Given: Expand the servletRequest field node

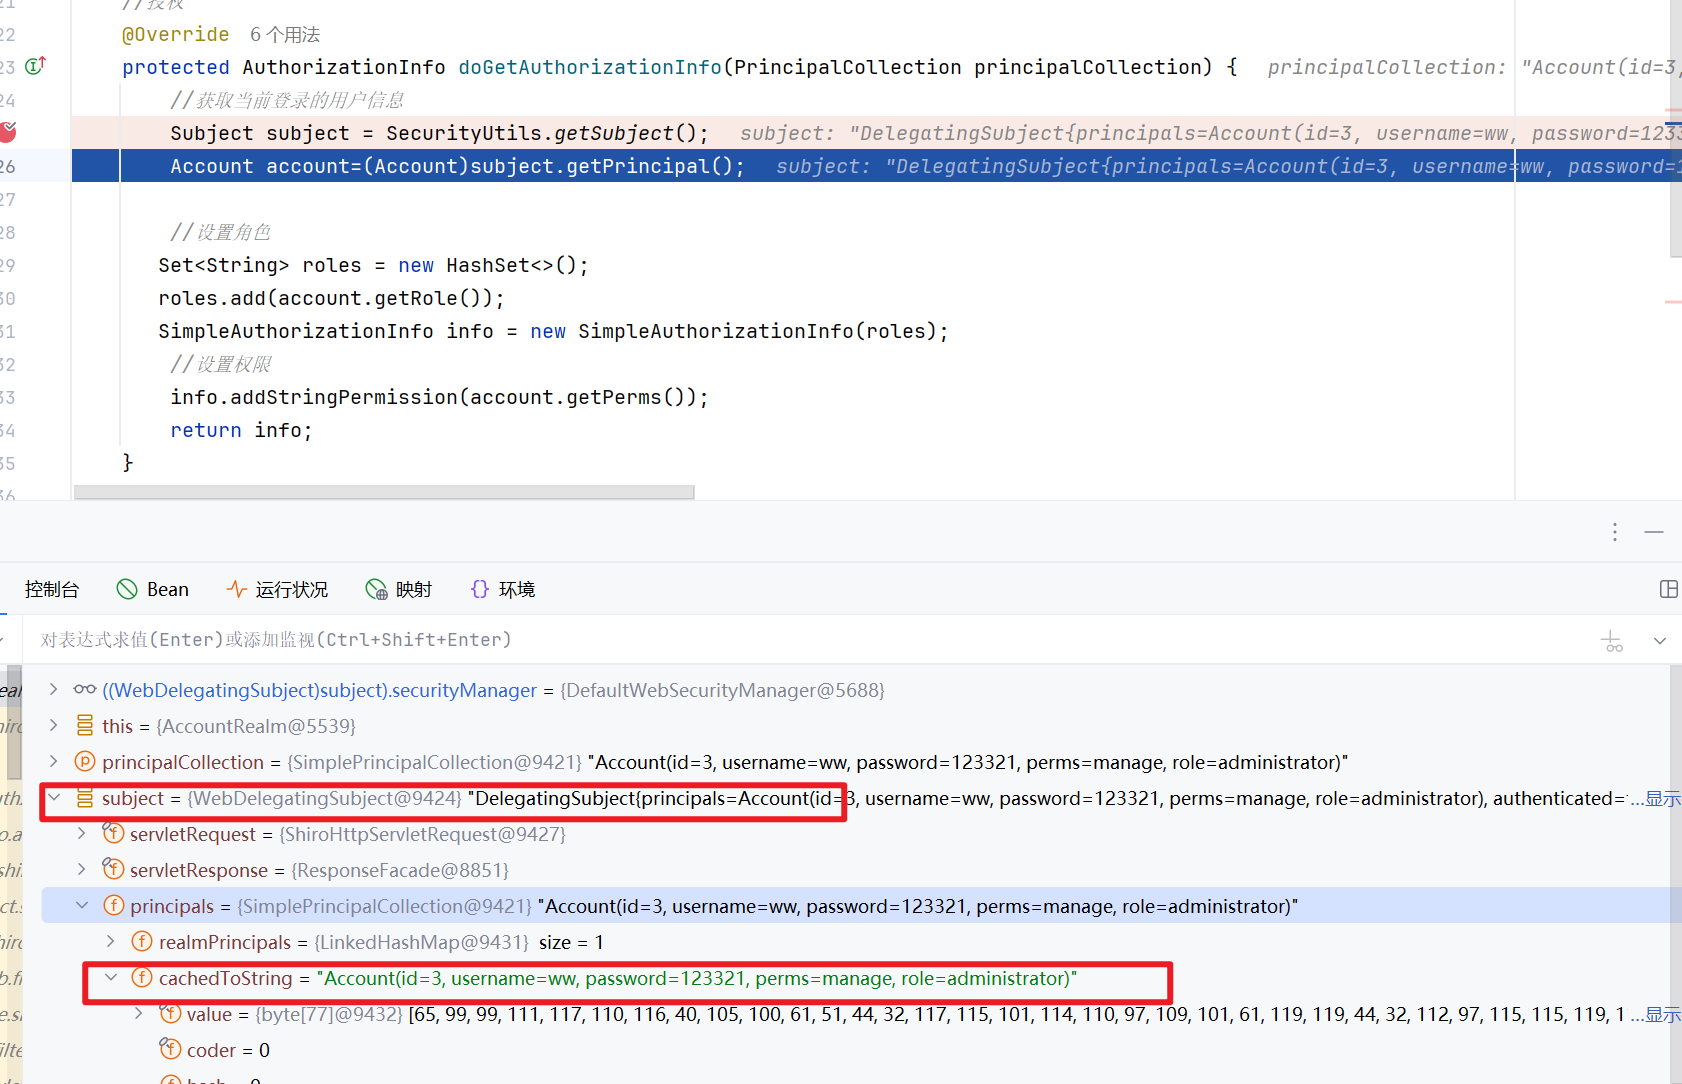Looking at the screenshot, I should 82,834.
